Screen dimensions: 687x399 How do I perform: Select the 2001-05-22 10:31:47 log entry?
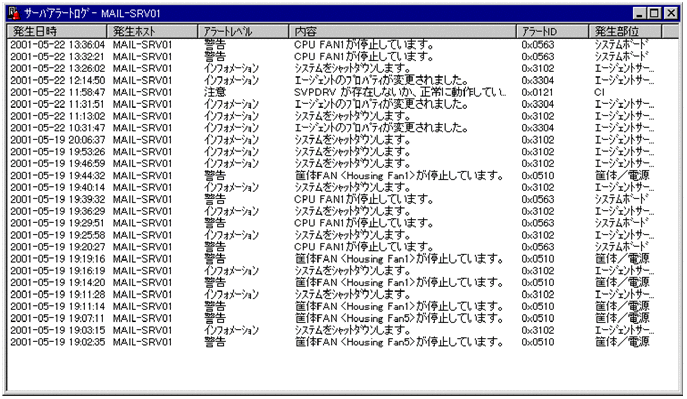[342, 128]
